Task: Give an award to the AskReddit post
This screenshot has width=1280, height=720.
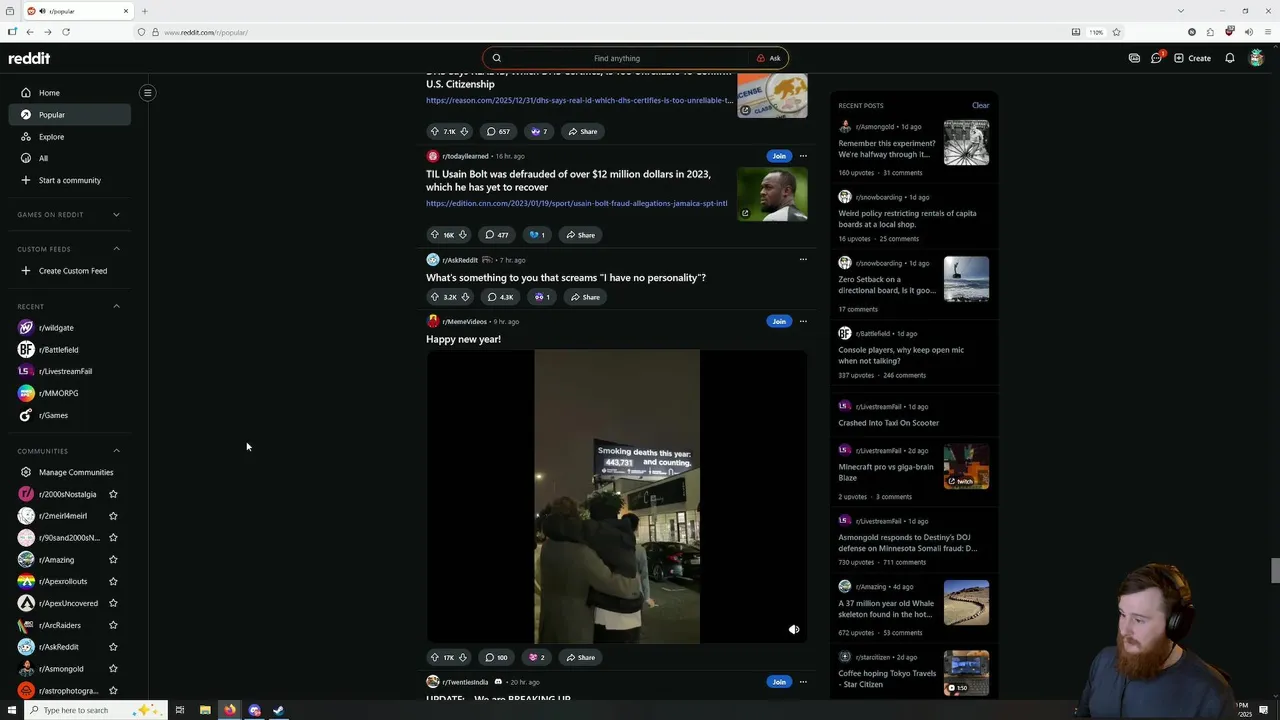Action: (541, 297)
